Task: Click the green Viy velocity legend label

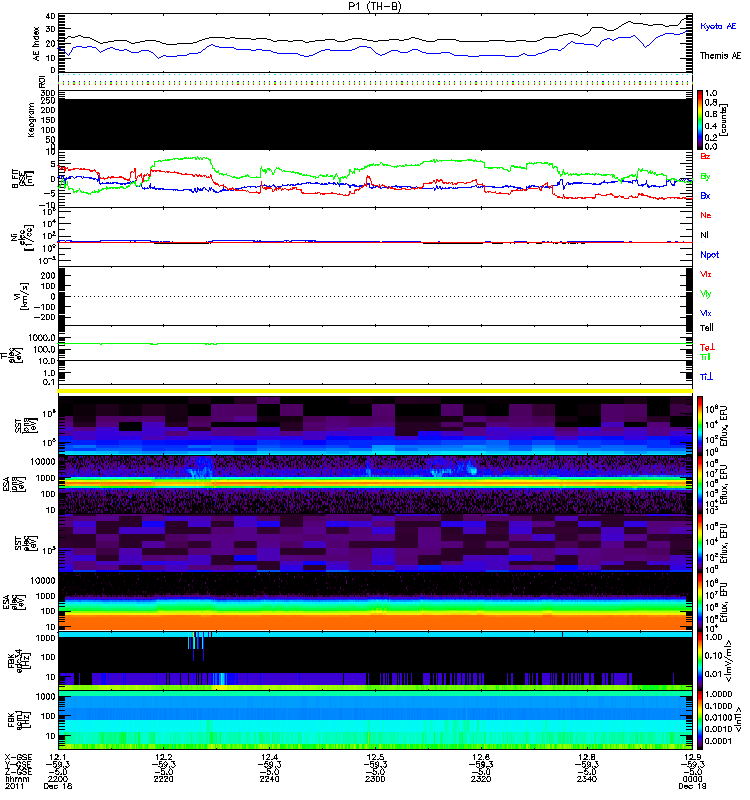Action: pyautogui.click(x=705, y=294)
